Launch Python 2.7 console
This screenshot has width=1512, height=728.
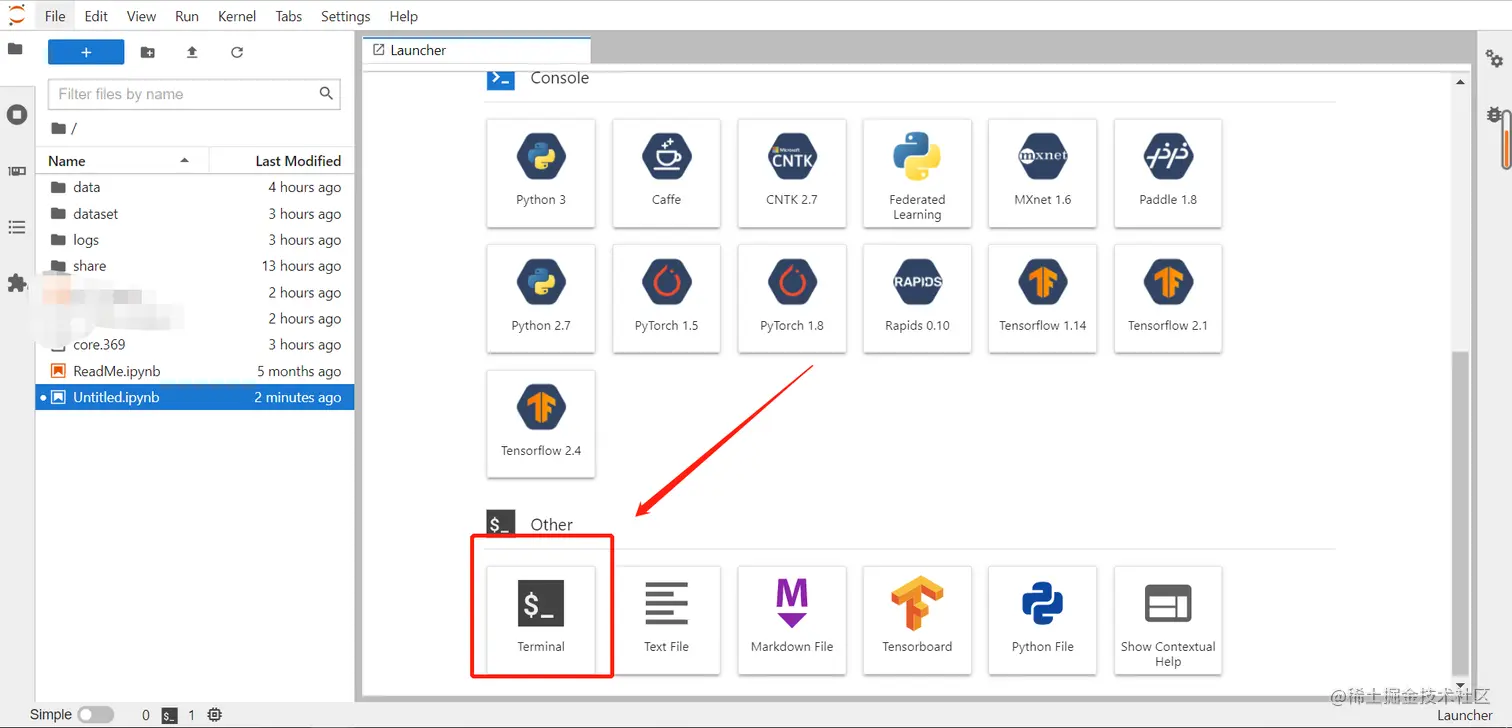click(541, 298)
